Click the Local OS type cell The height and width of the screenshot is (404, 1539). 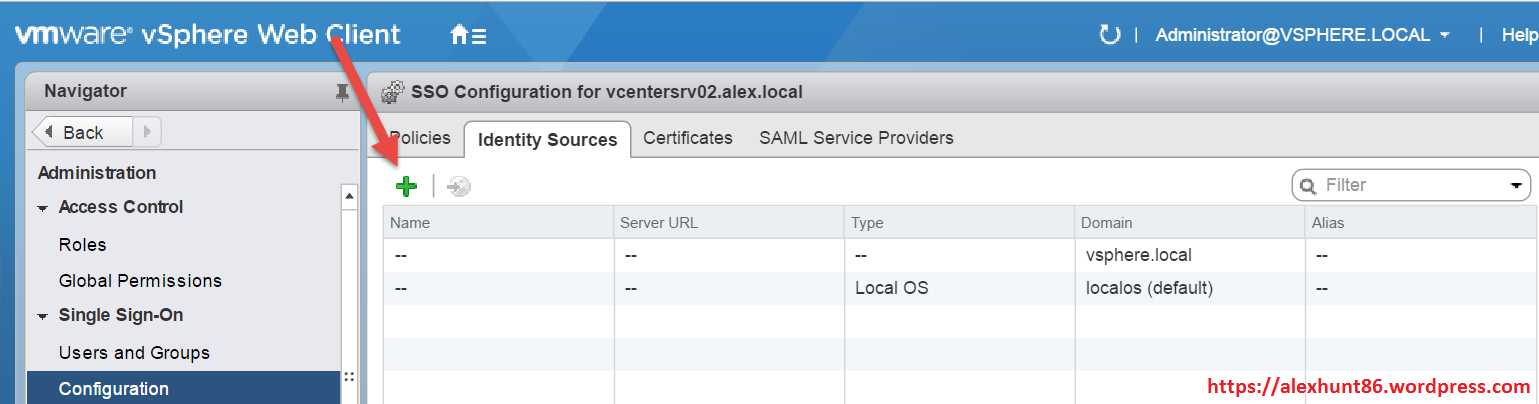click(x=960, y=288)
